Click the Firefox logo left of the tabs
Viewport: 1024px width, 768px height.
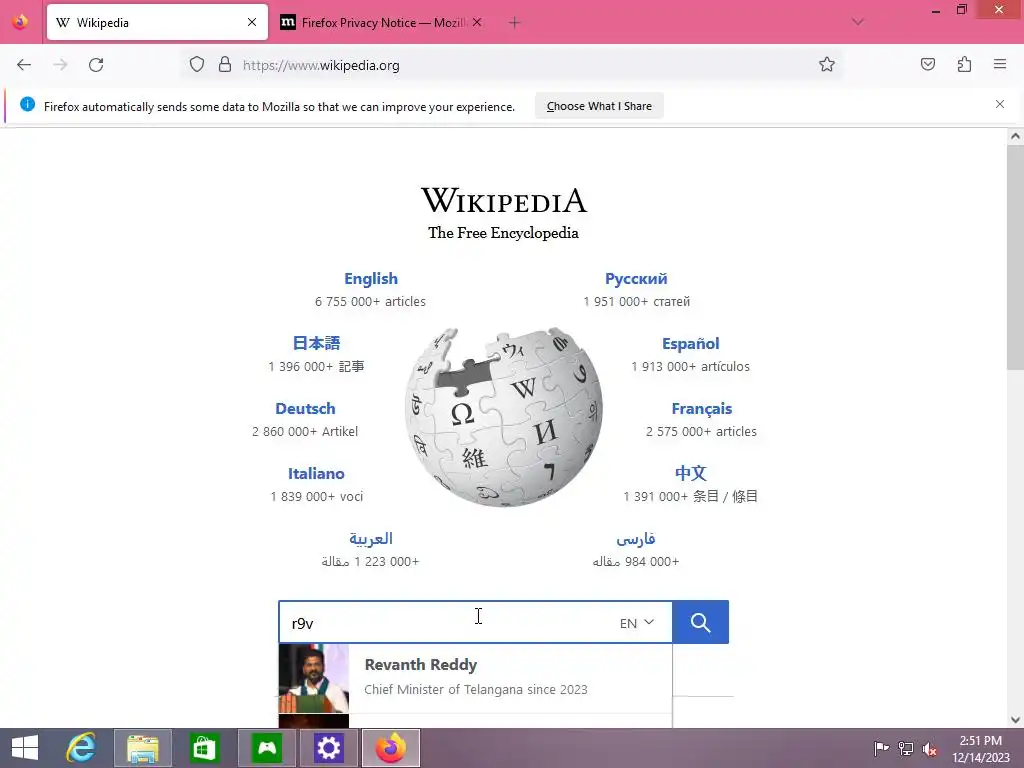click(20, 22)
